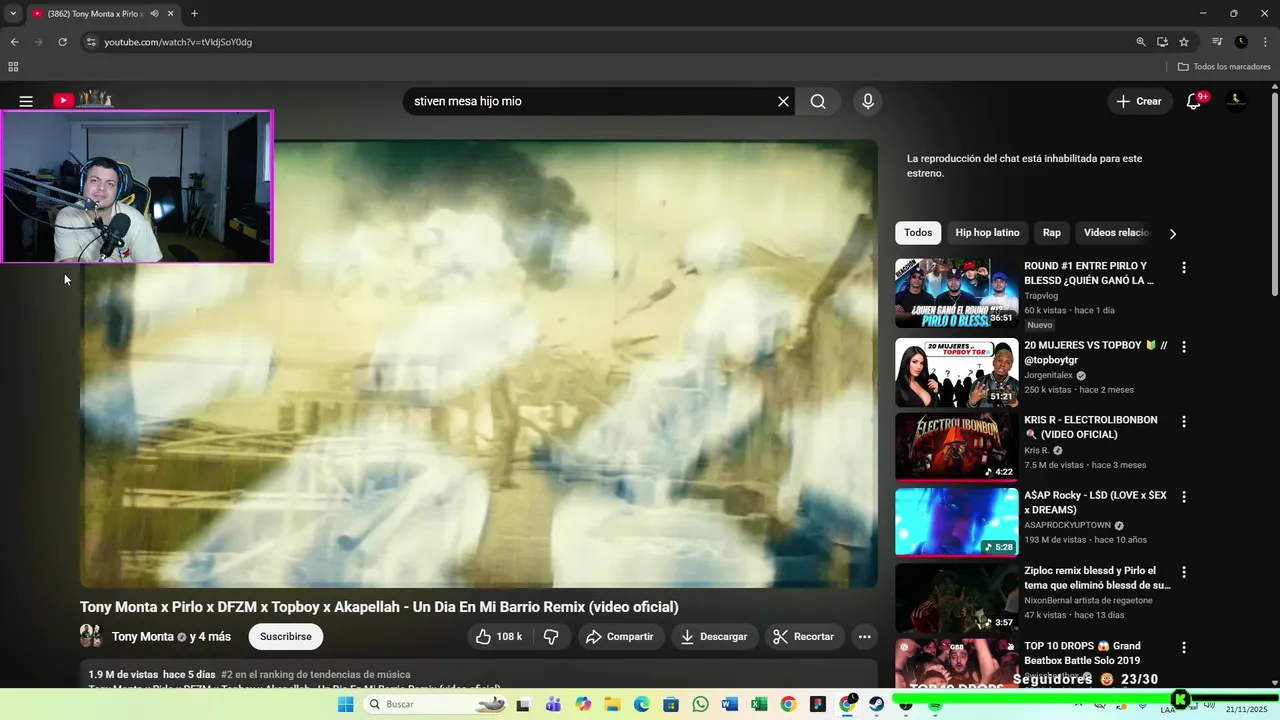The image size is (1280, 720).
Task: Open Word from the taskbar
Action: click(729, 704)
